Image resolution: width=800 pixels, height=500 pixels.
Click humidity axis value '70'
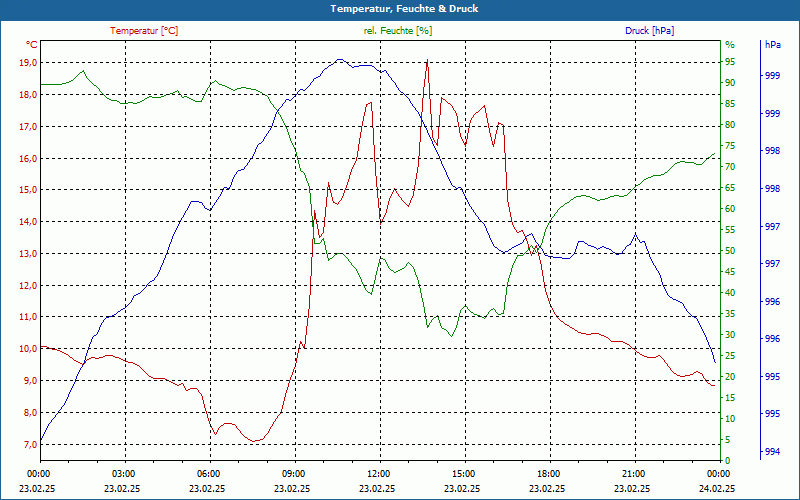[730, 167]
